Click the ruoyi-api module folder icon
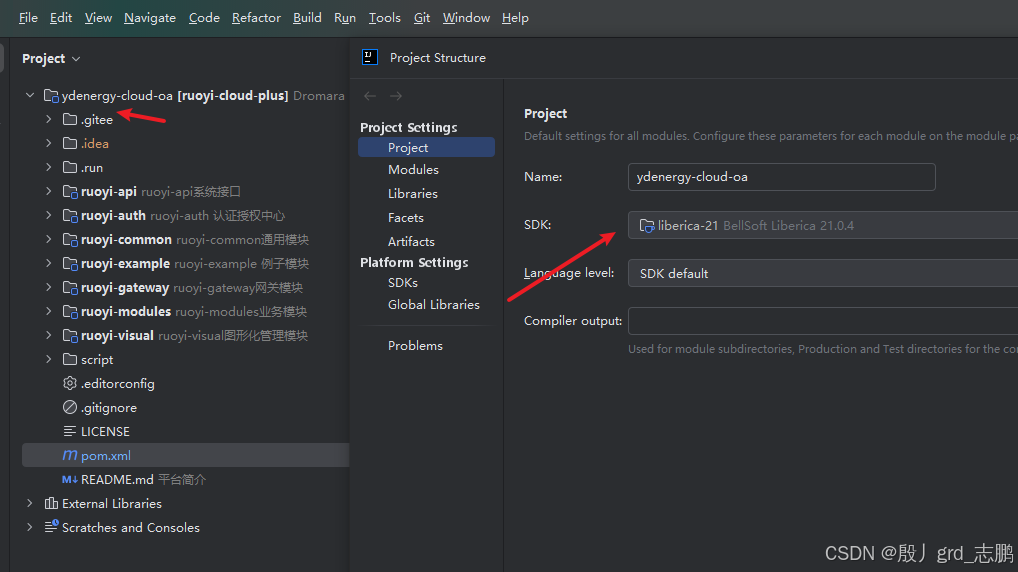This screenshot has width=1018, height=572. [x=70, y=192]
